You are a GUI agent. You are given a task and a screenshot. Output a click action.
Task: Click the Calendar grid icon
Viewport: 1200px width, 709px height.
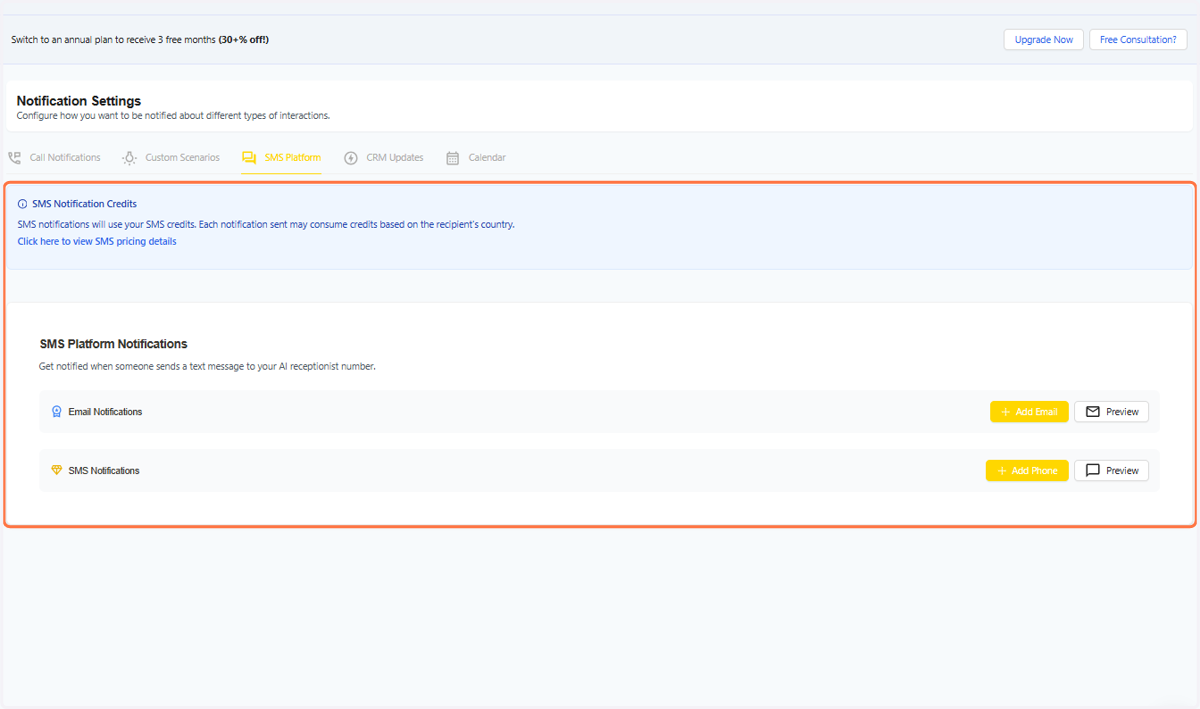pyautogui.click(x=453, y=158)
